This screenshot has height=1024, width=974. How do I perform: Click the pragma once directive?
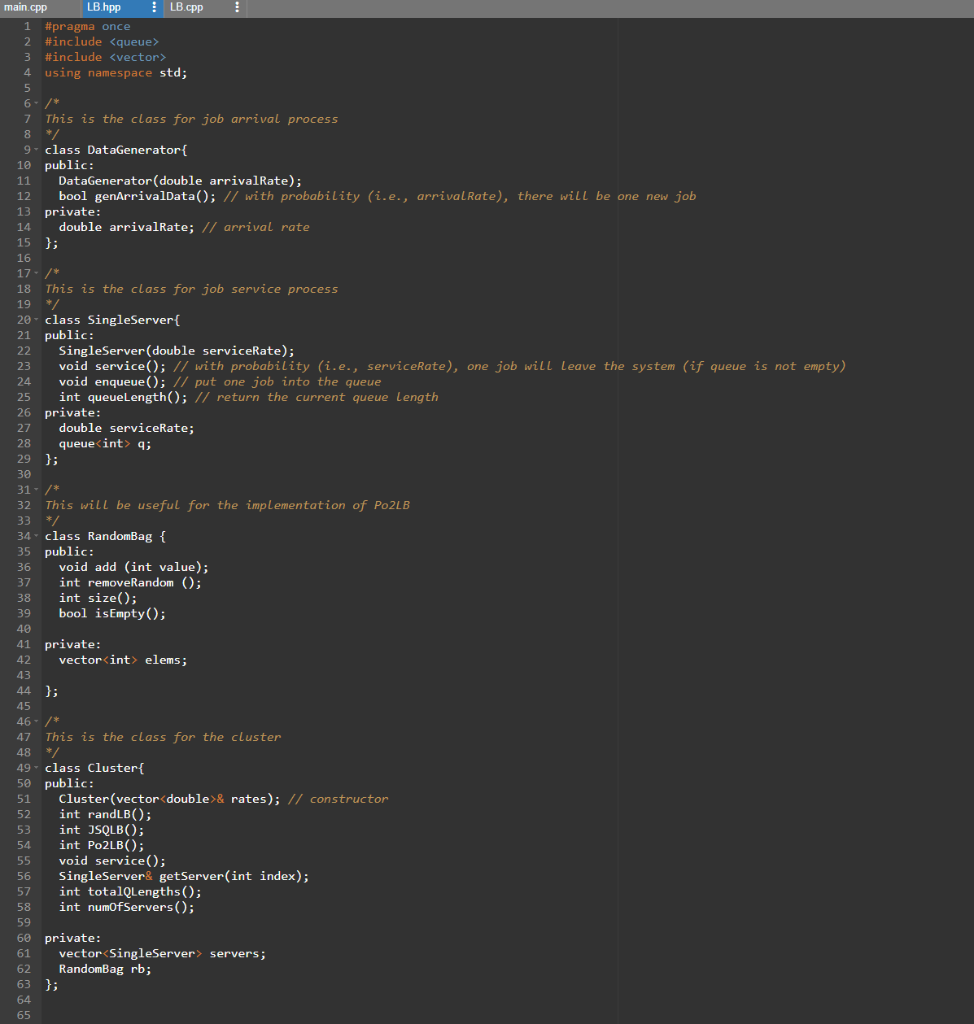tap(80, 26)
